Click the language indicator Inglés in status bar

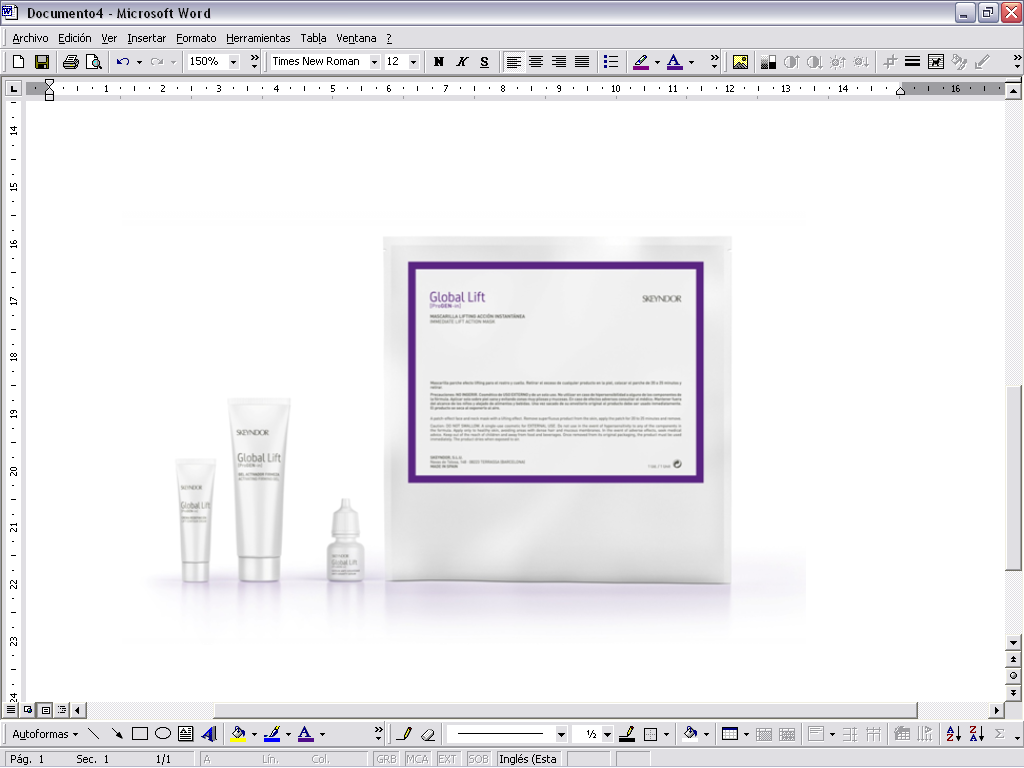tap(528, 759)
